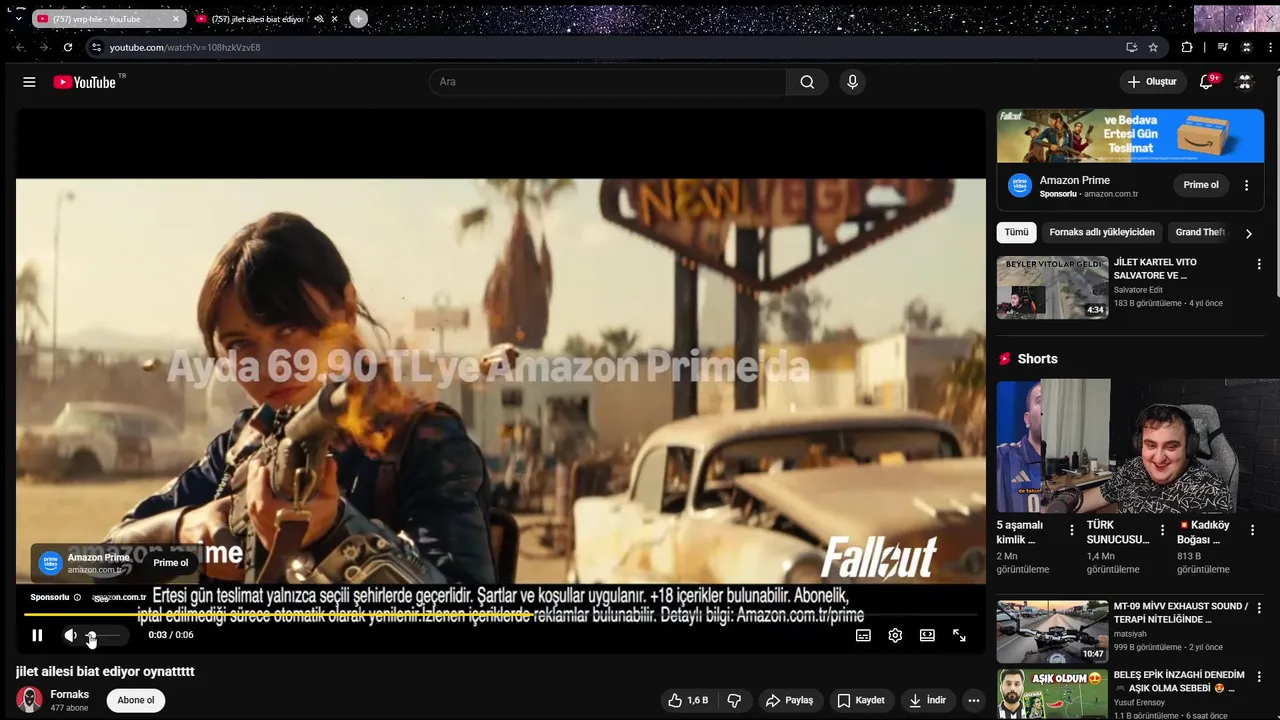The image size is (1280, 720).
Task: Open the Amazon Prime ad options menu
Action: (1246, 185)
